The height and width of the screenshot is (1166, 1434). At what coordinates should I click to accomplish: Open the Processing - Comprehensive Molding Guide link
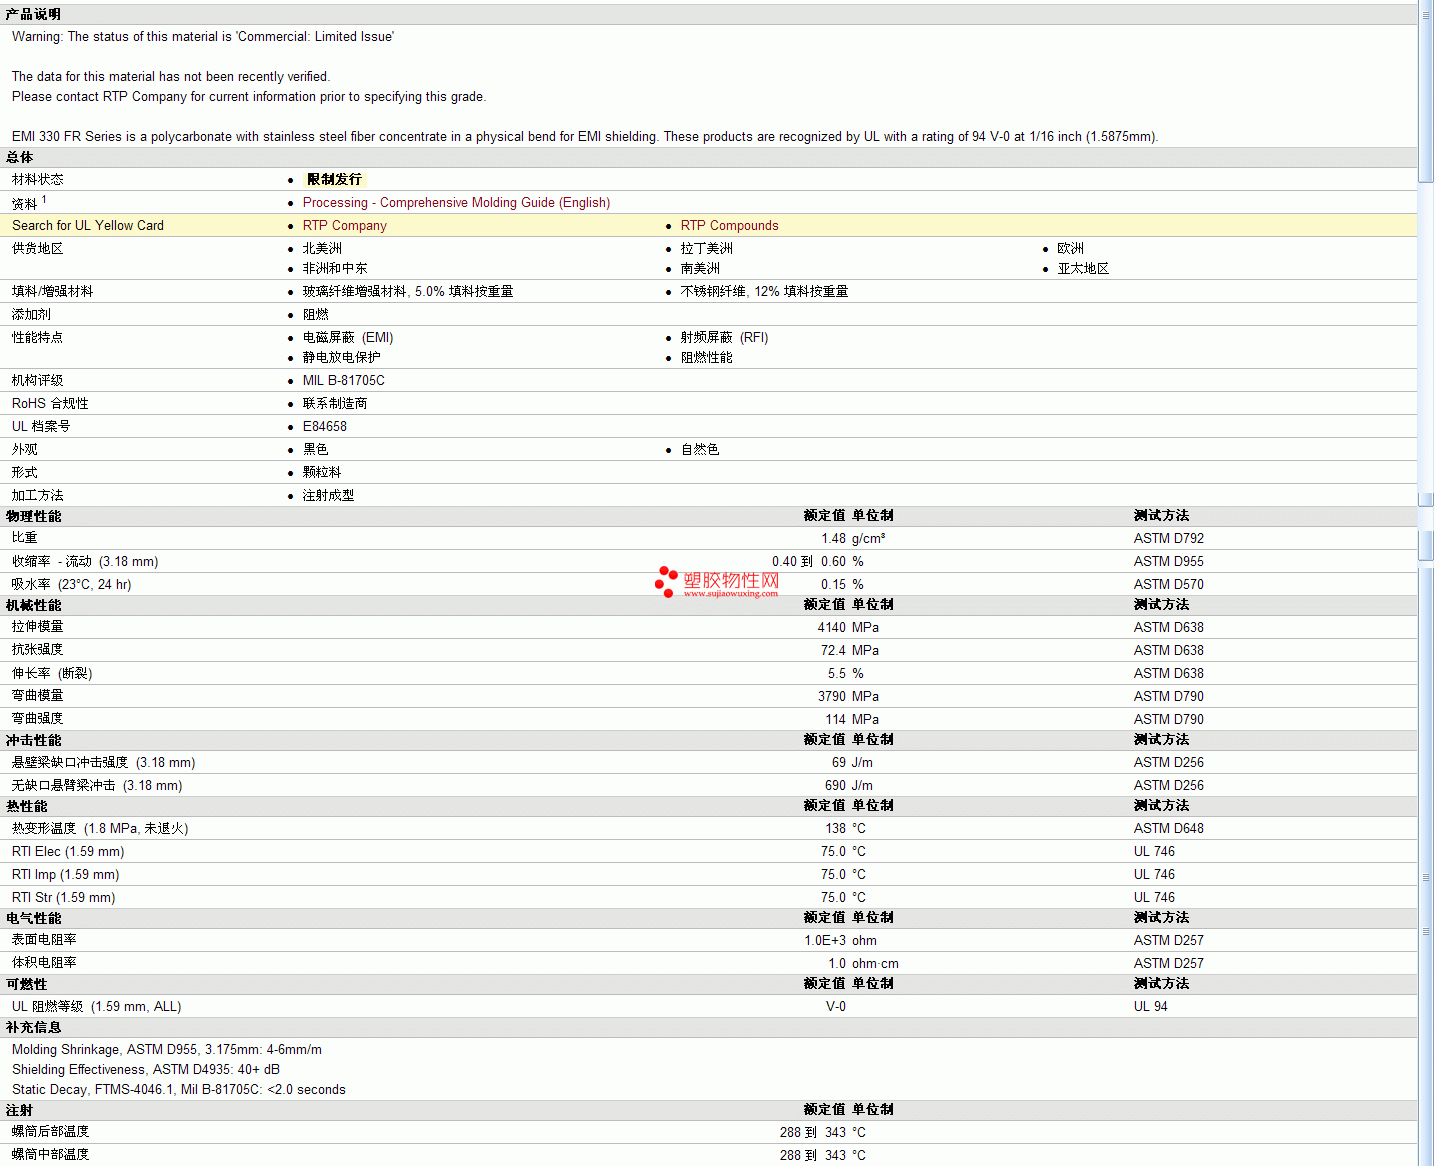[456, 202]
